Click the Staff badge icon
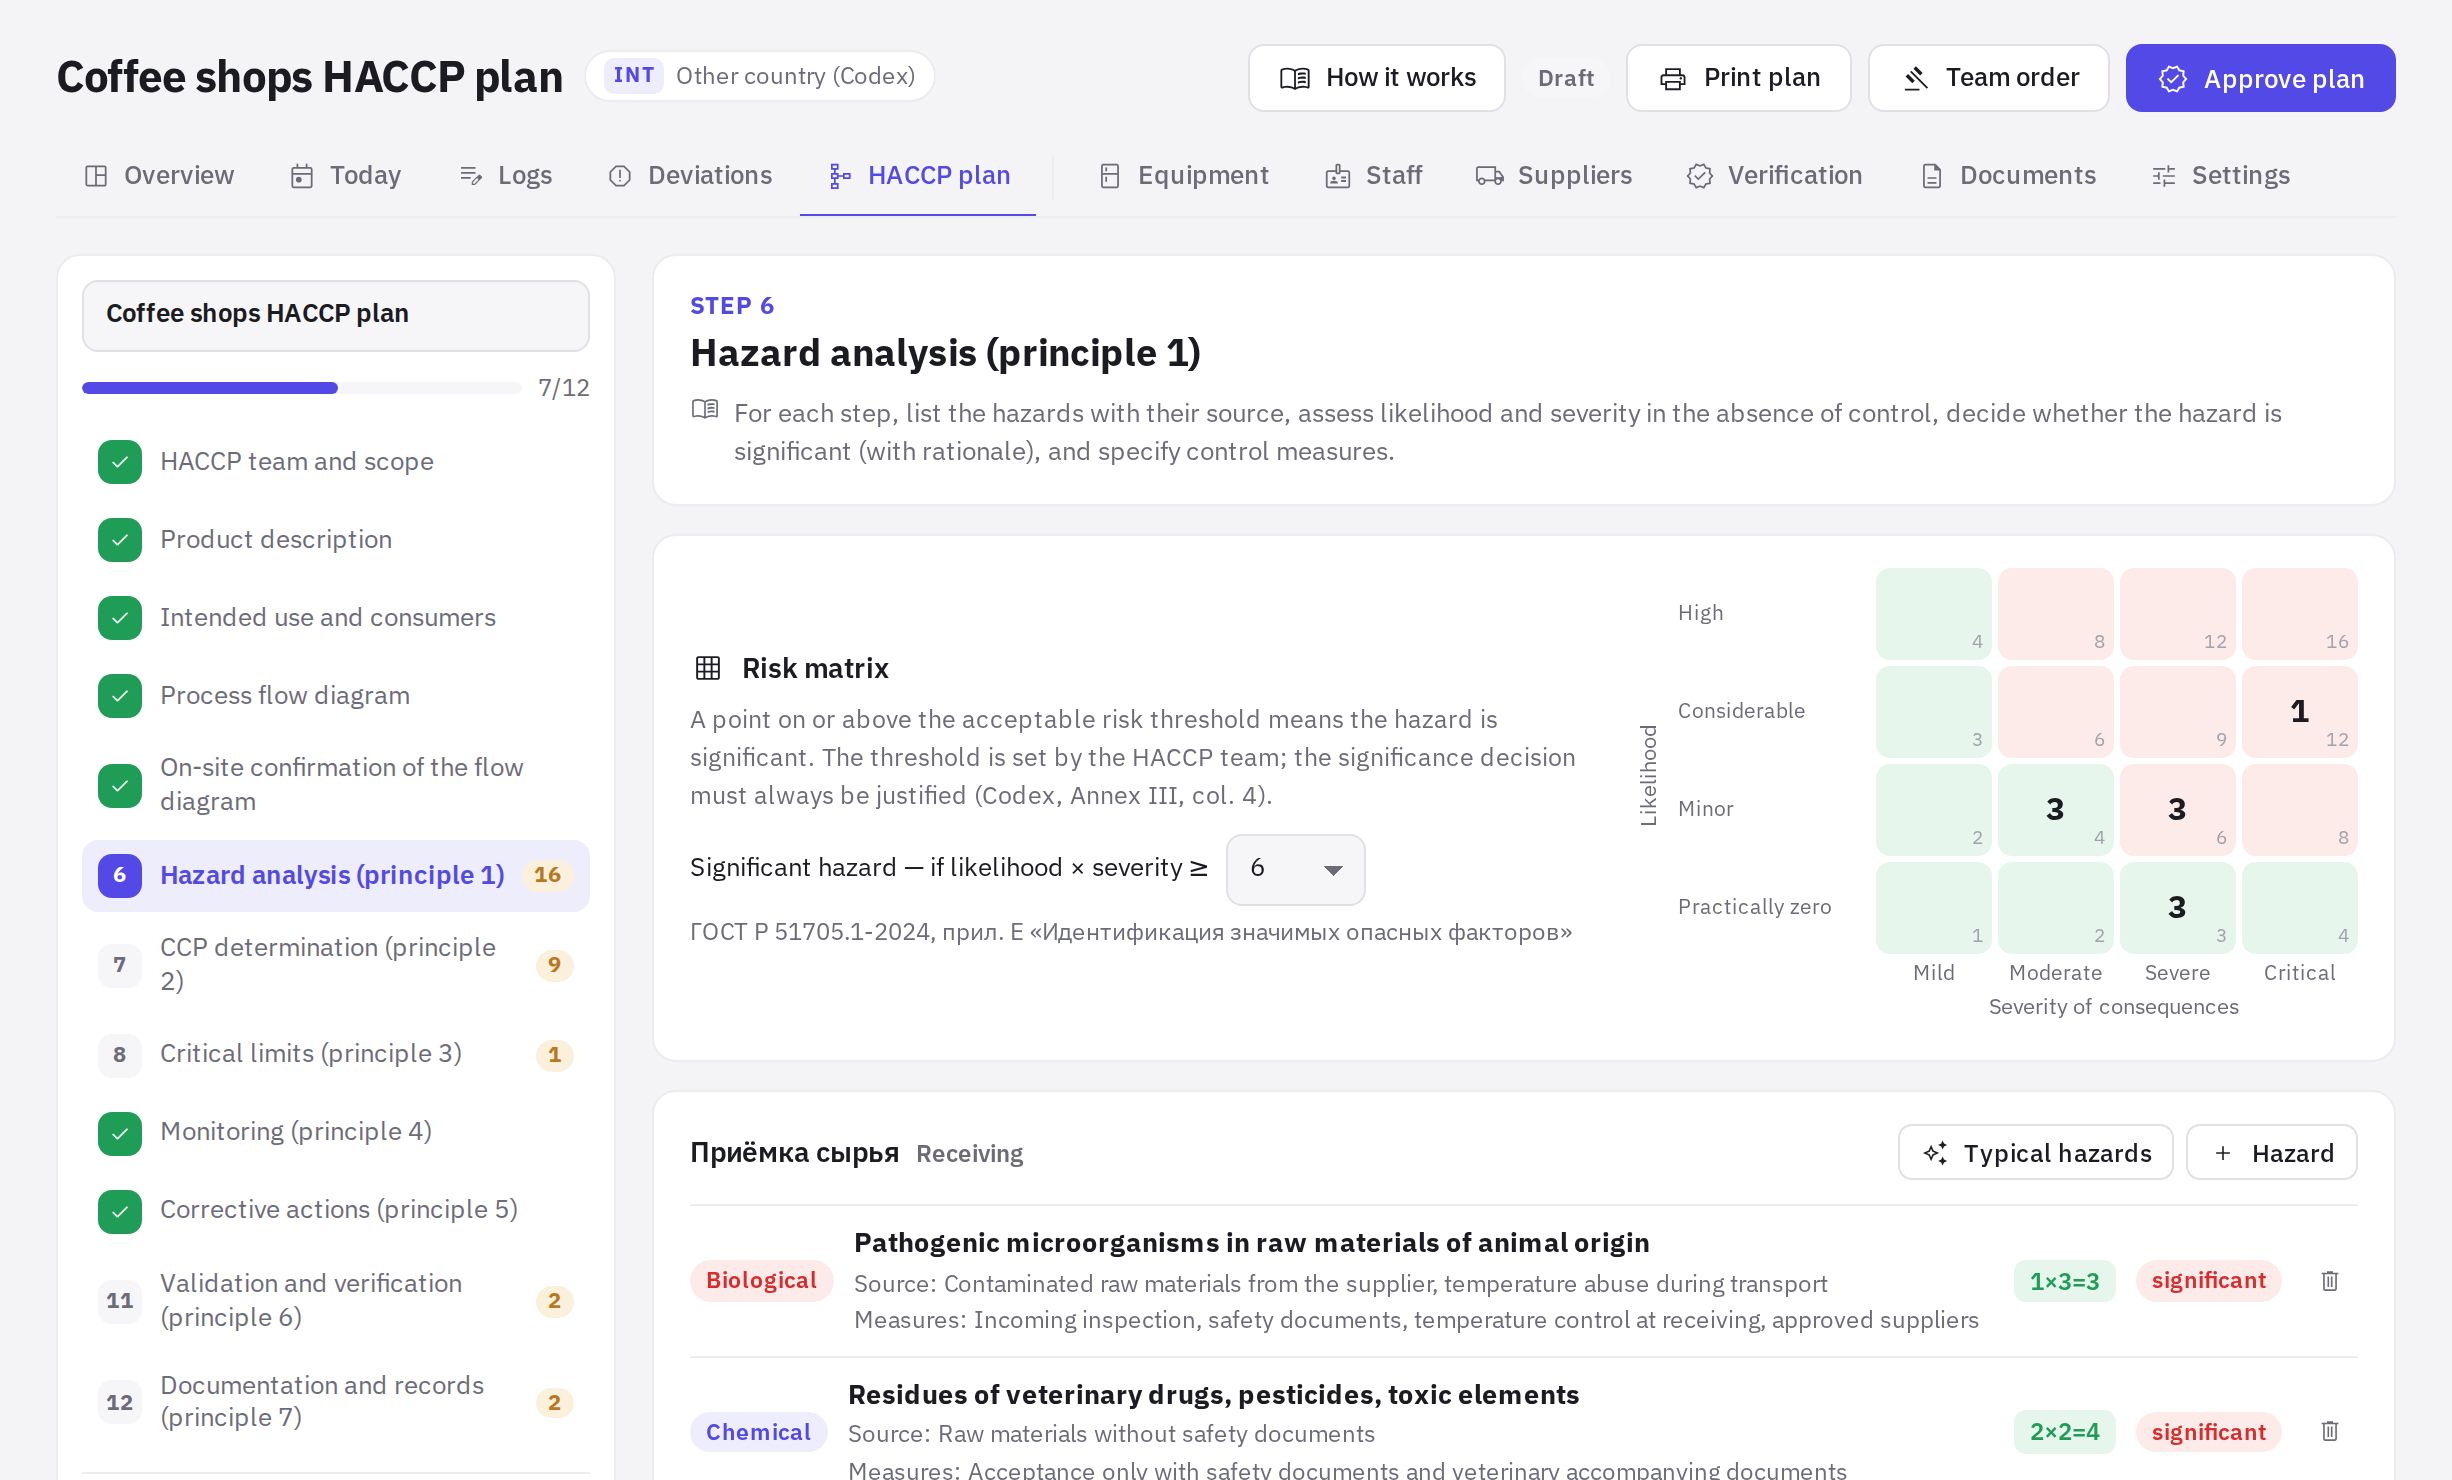The height and width of the screenshot is (1480, 2452). [x=1338, y=176]
